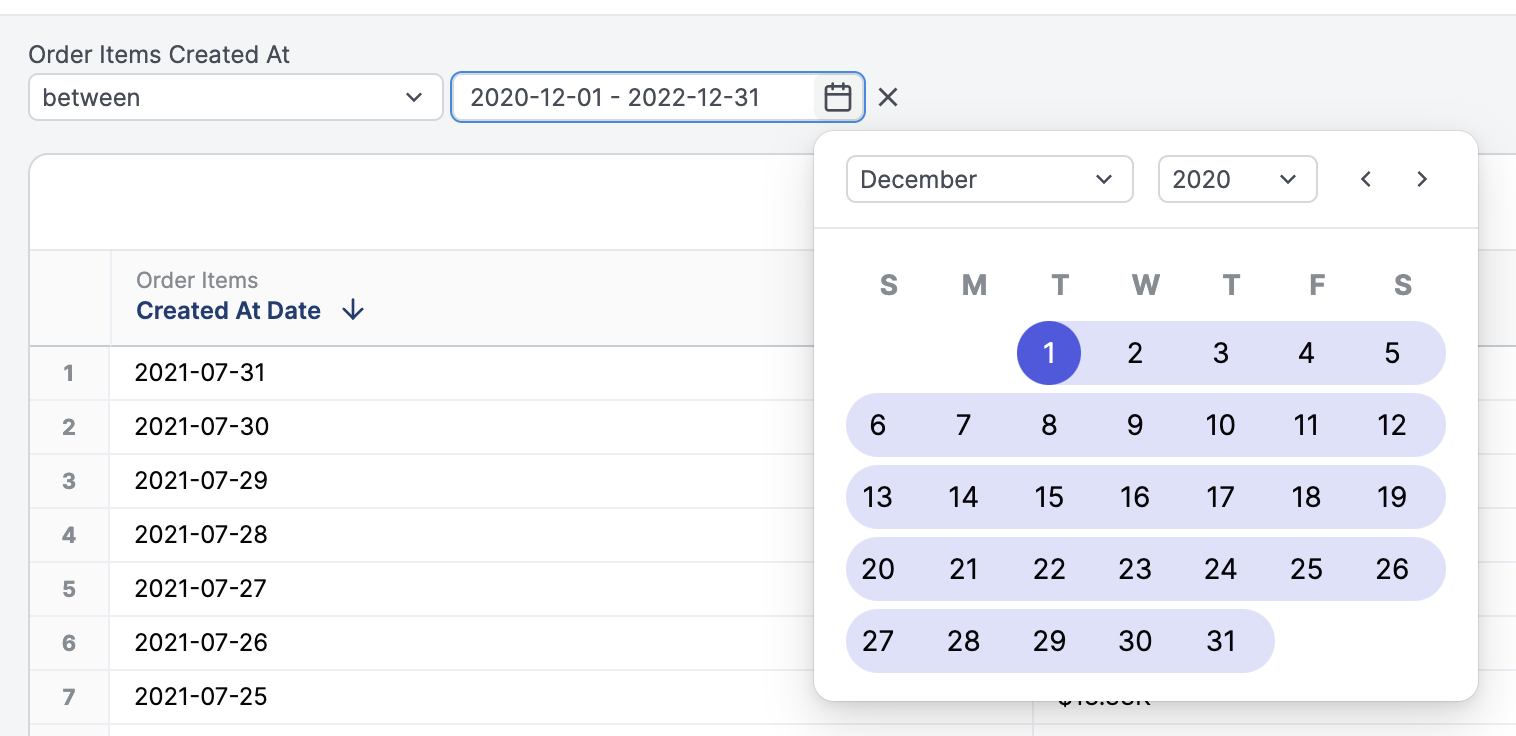Viewport: 1516px width, 736px height.
Task: Select day 25 on the calendar
Action: (1306, 569)
